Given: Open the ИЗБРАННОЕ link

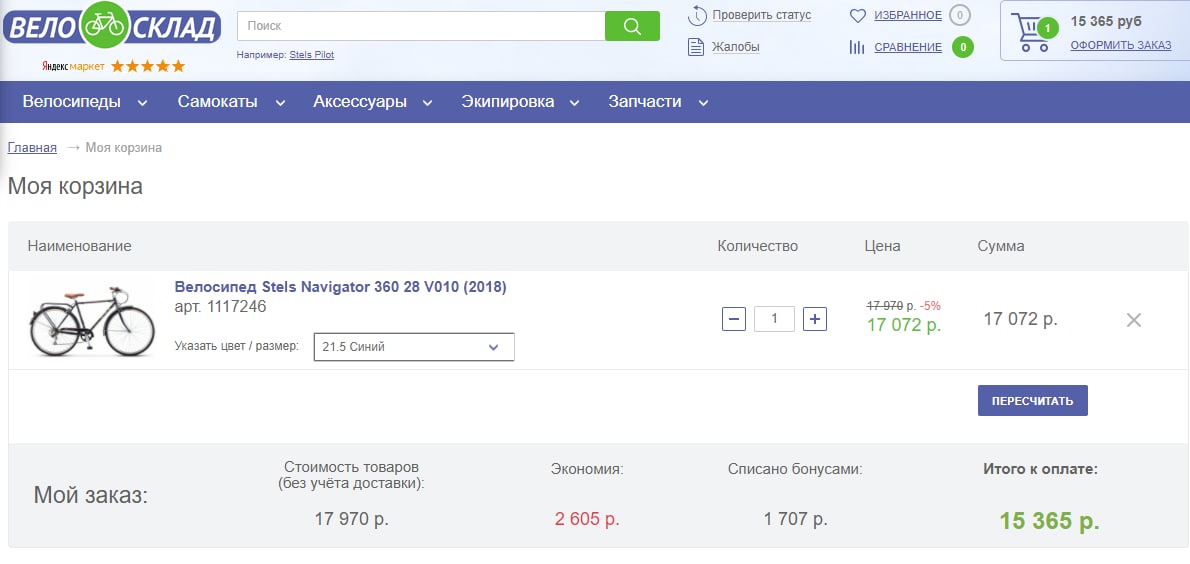Looking at the screenshot, I should click(x=908, y=15).
